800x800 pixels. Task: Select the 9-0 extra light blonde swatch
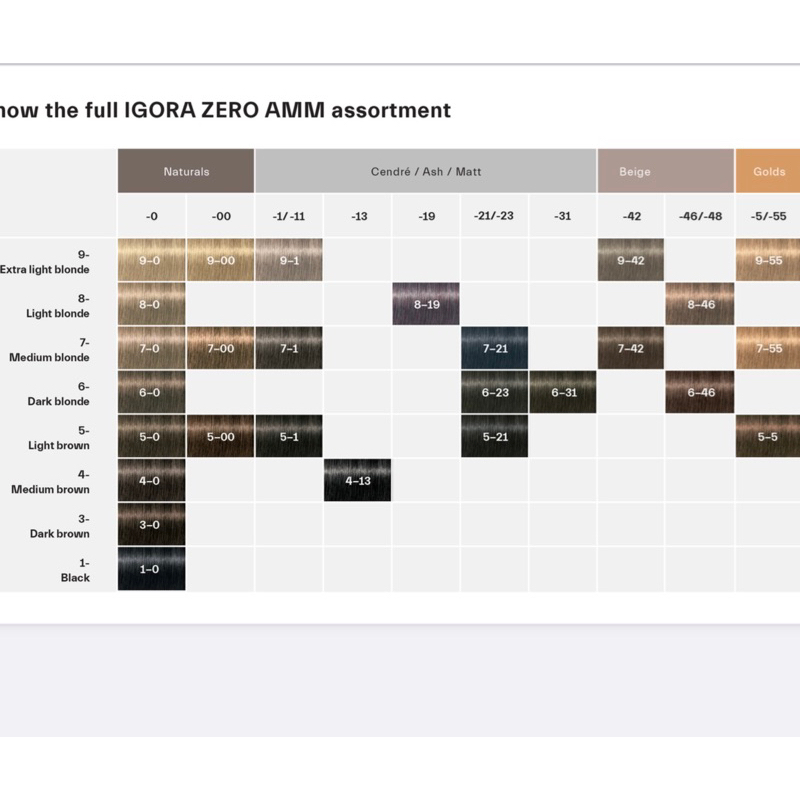(152, 260)
